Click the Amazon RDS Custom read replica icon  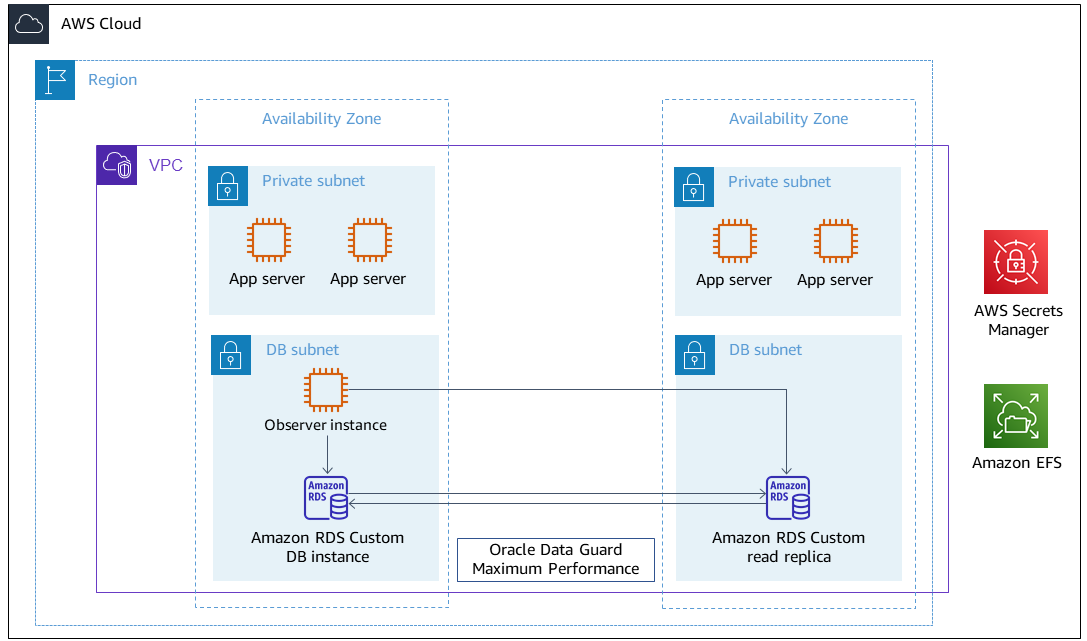point(788,496)
